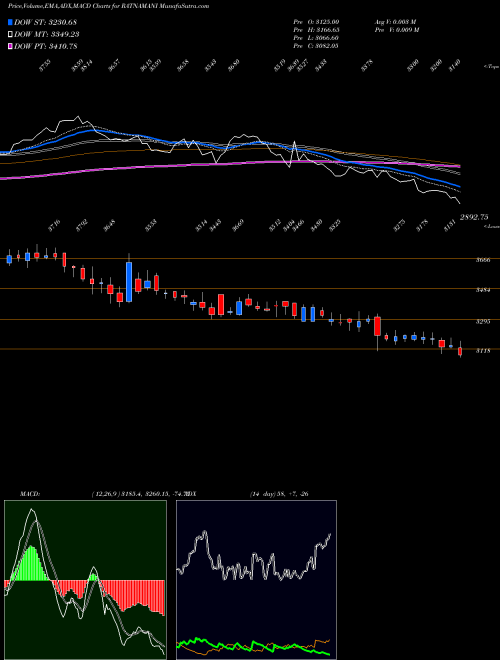Open the ADX indicator panel
The height and width of the screenshot is (660, 500).
tap(256, 580)
